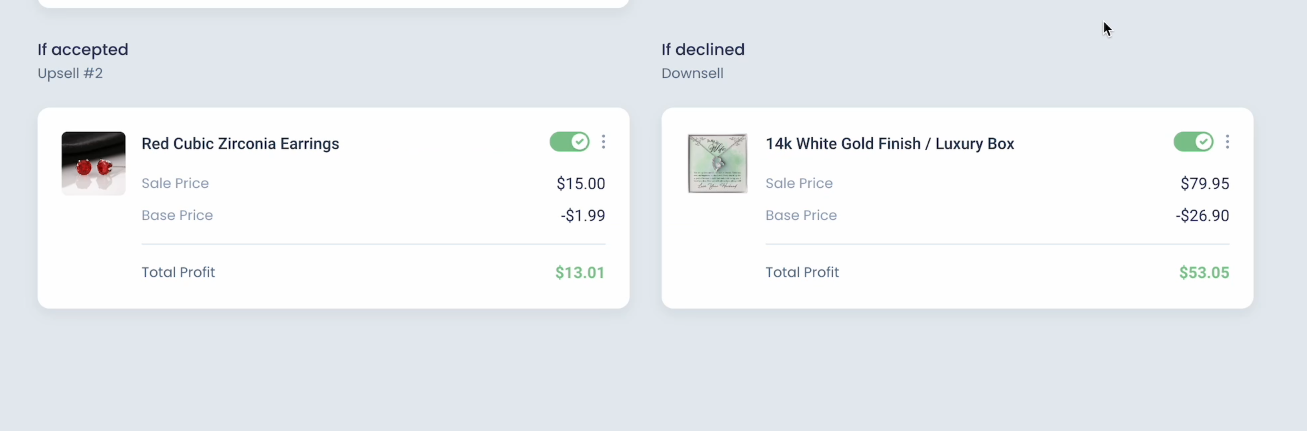Click the $15.00 sale price value
Image resolution: width=1307 pixels, height=431 pixels.
[581, 184]
